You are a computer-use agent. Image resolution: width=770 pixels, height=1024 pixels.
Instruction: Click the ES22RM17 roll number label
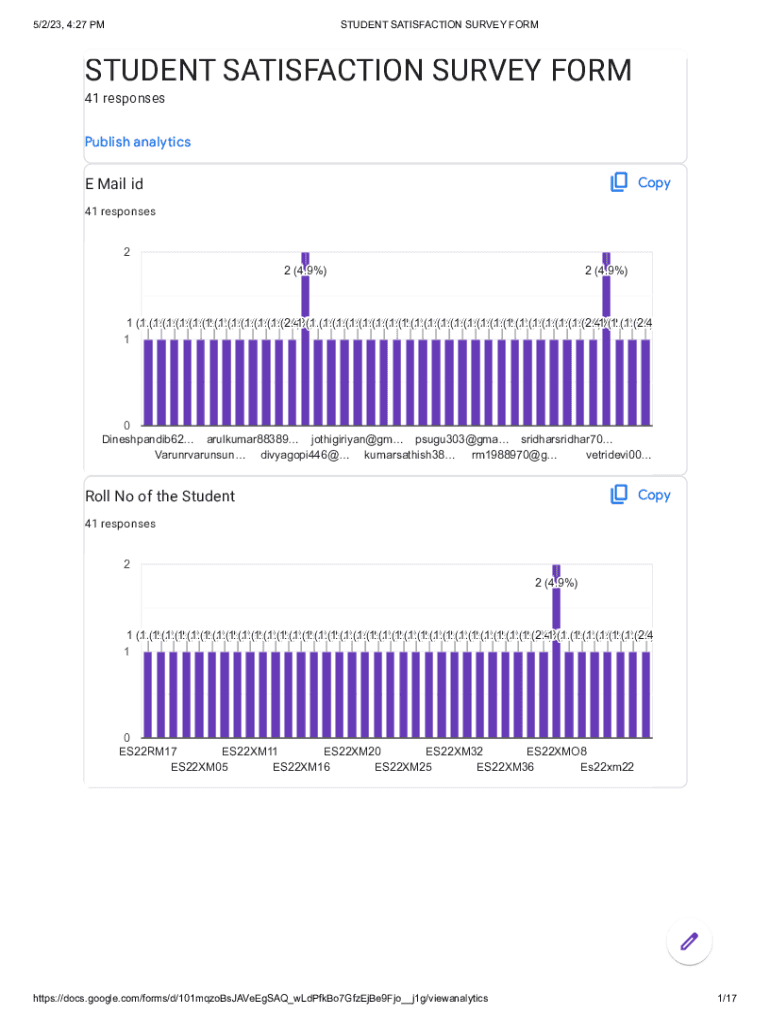coord(148,751)
